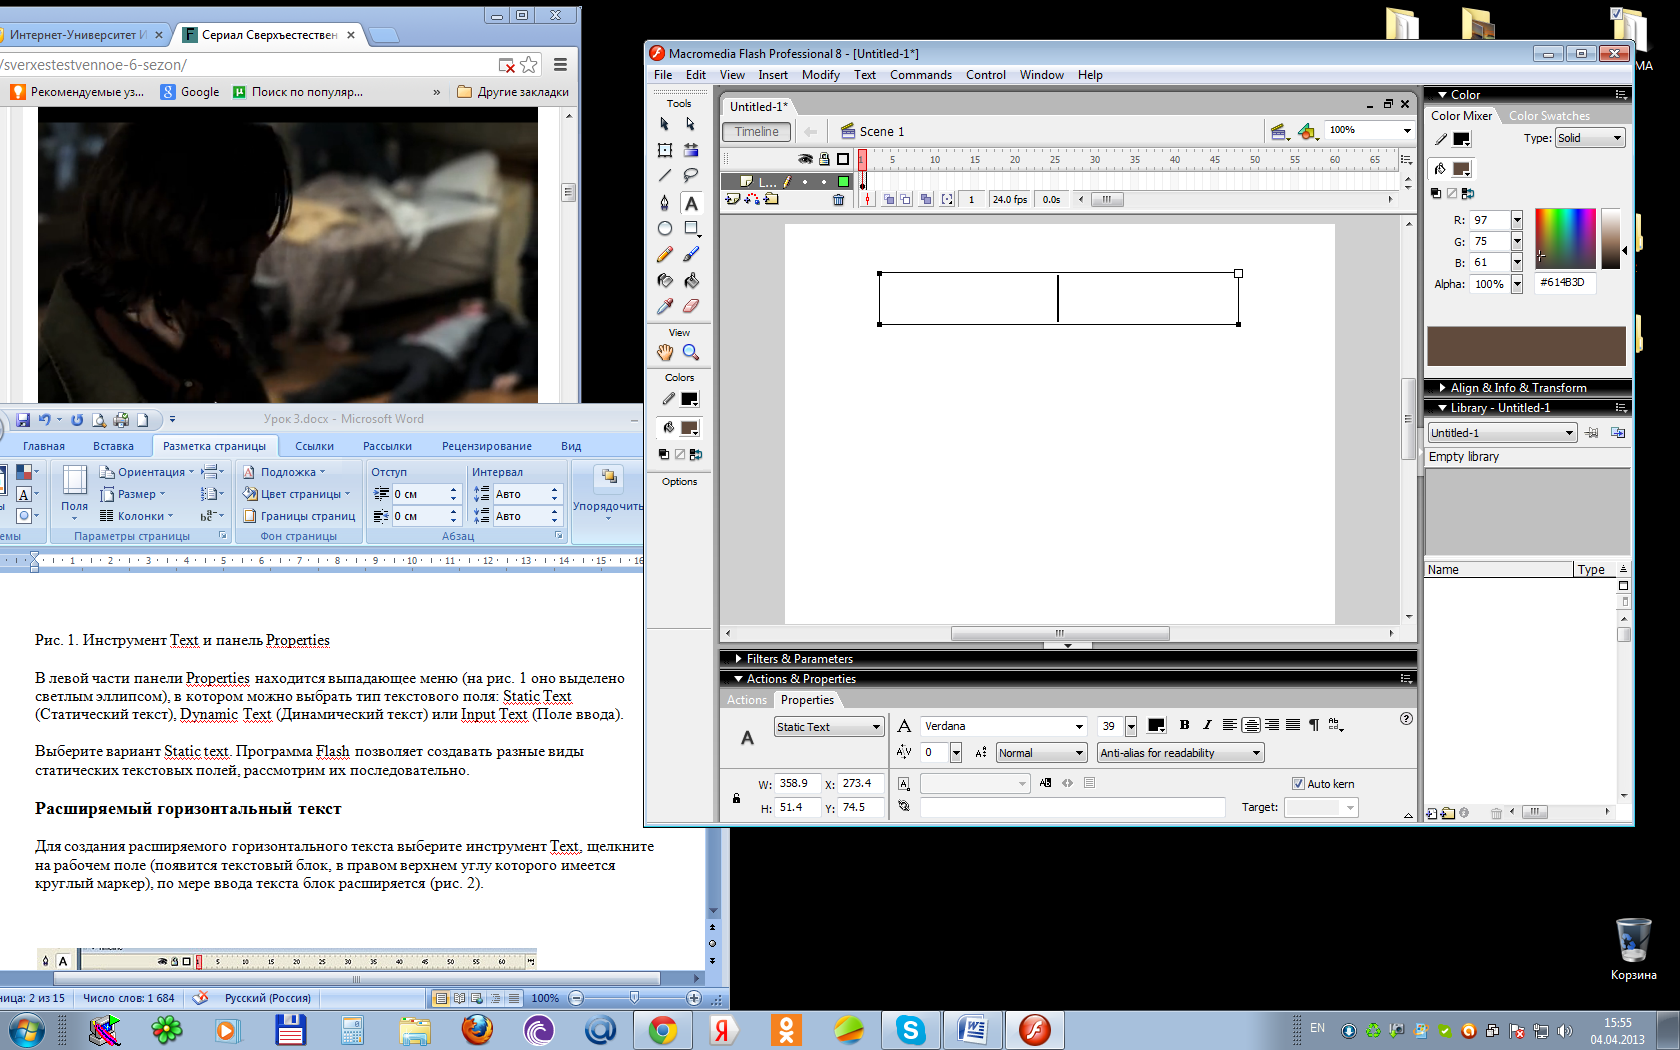The width and height of the screenshot is (1680, 1050).
Task: Open the Ссылки tab in Word ribbon
Action: click(x=314, y=446)
